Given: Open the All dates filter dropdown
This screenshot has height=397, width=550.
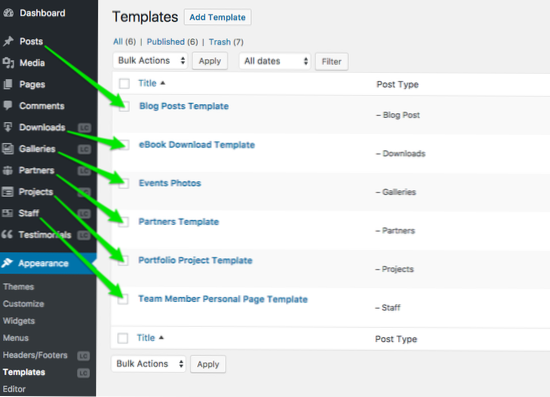Looking at the screenshot, I should pos(275,61).
